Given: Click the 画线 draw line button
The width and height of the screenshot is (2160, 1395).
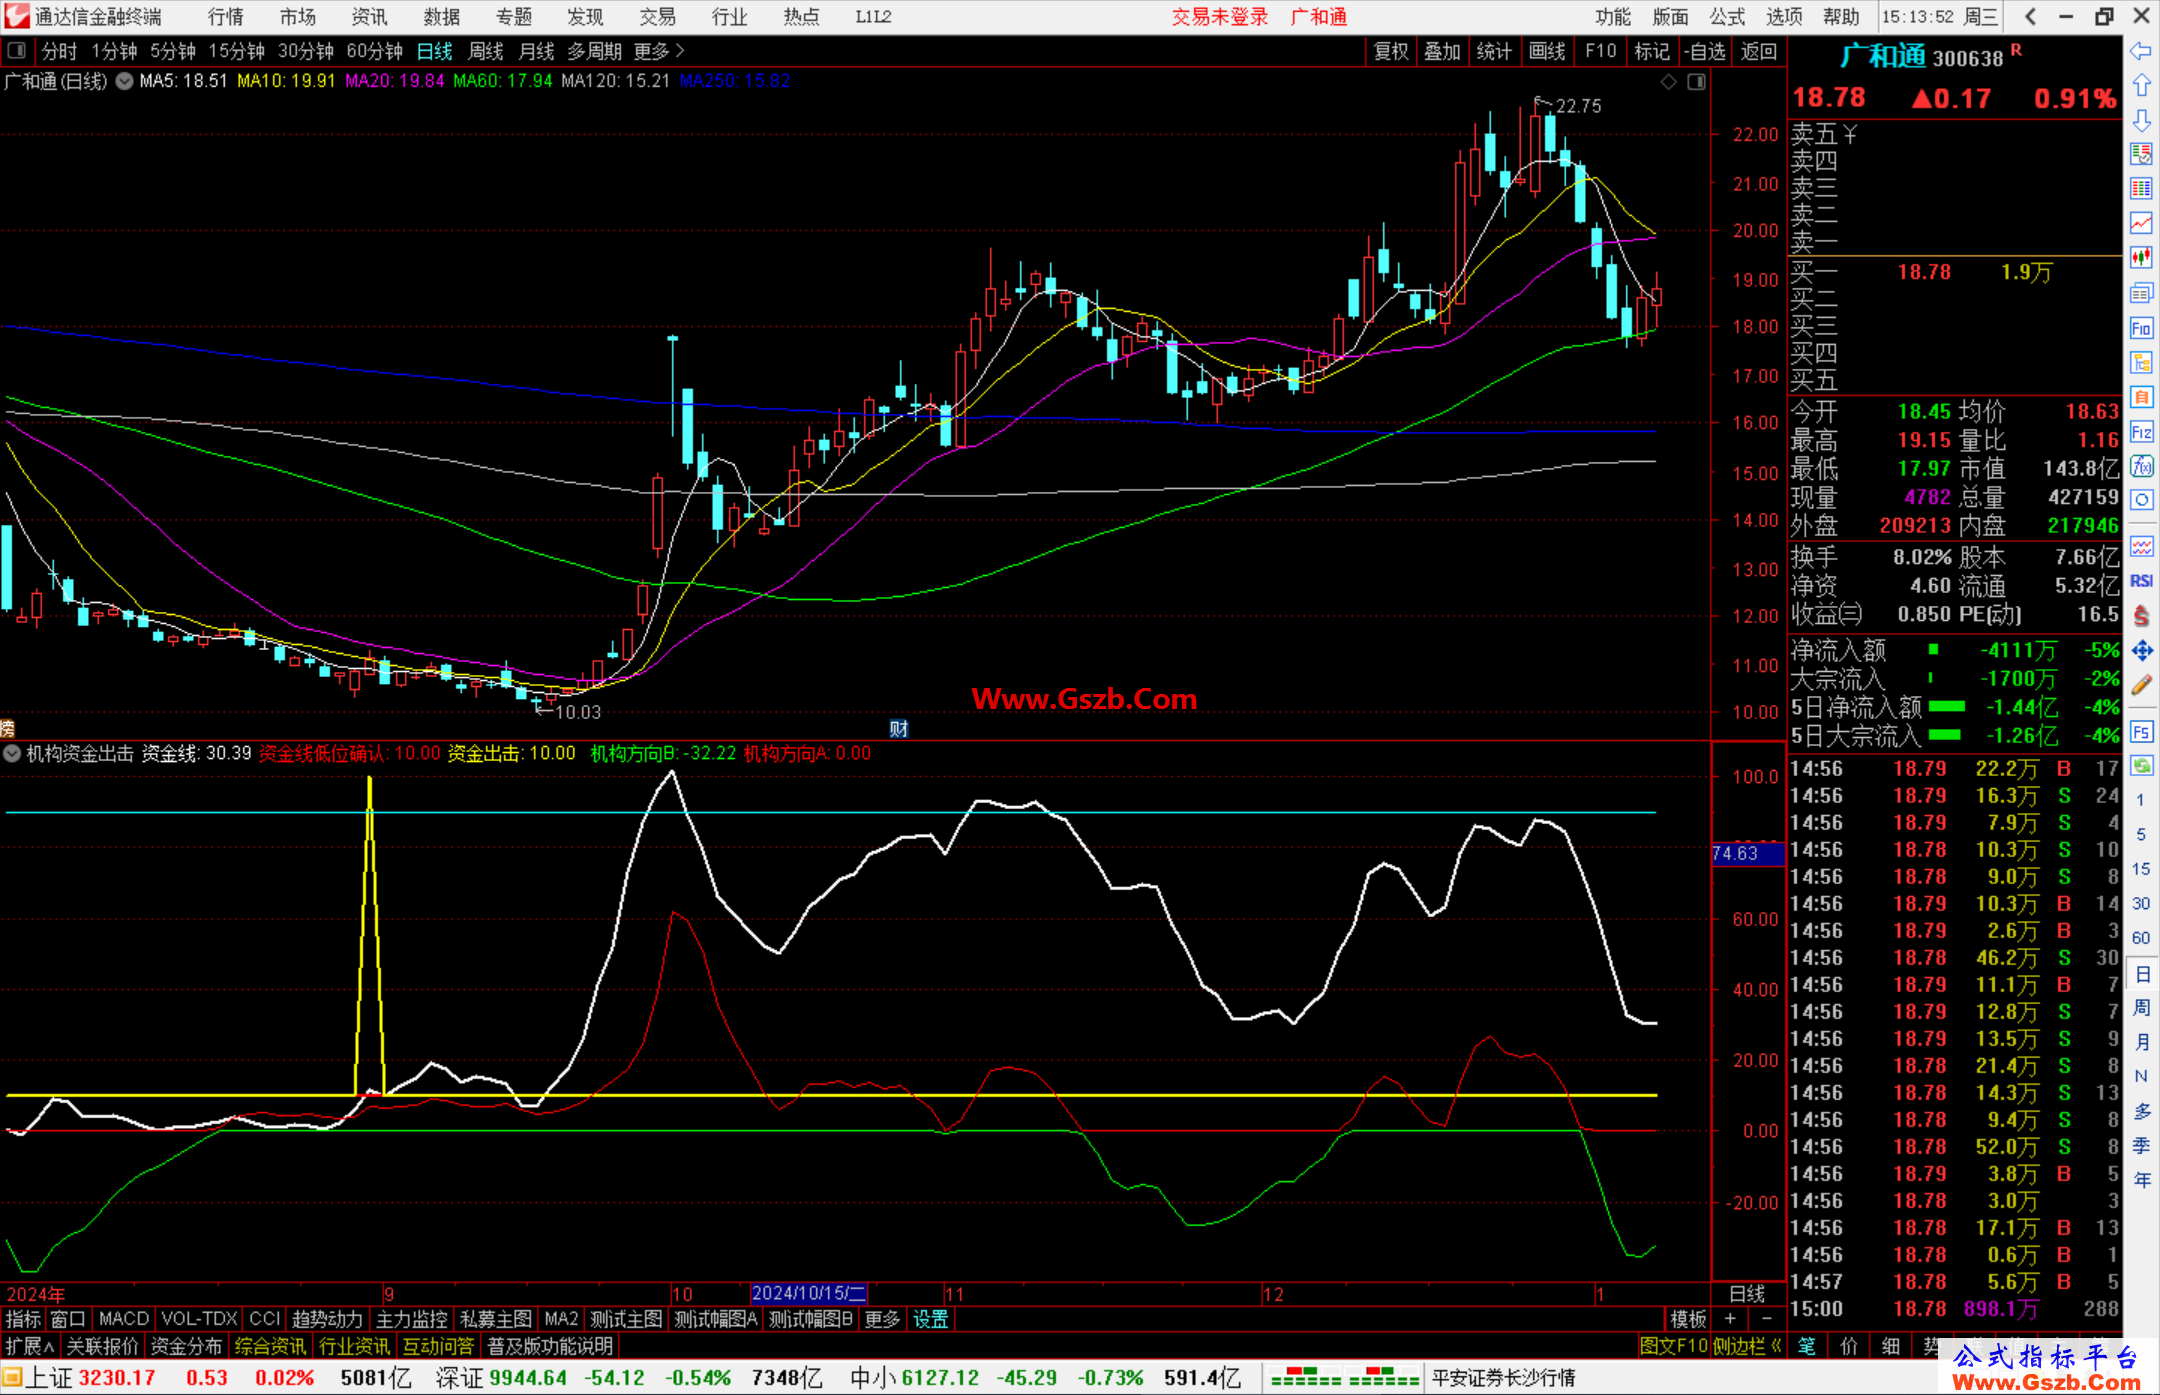Looking at the screenshot, I should (1547, 51).
